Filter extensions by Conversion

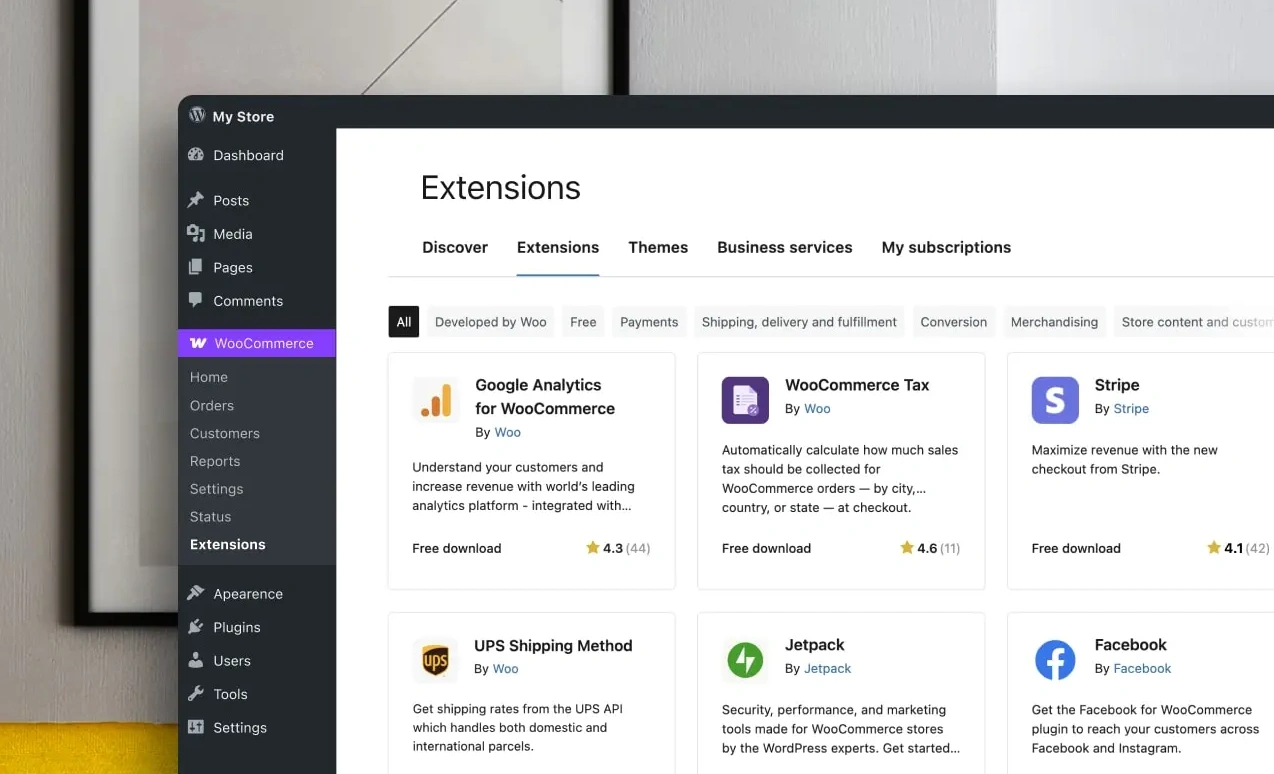(954, 322)
